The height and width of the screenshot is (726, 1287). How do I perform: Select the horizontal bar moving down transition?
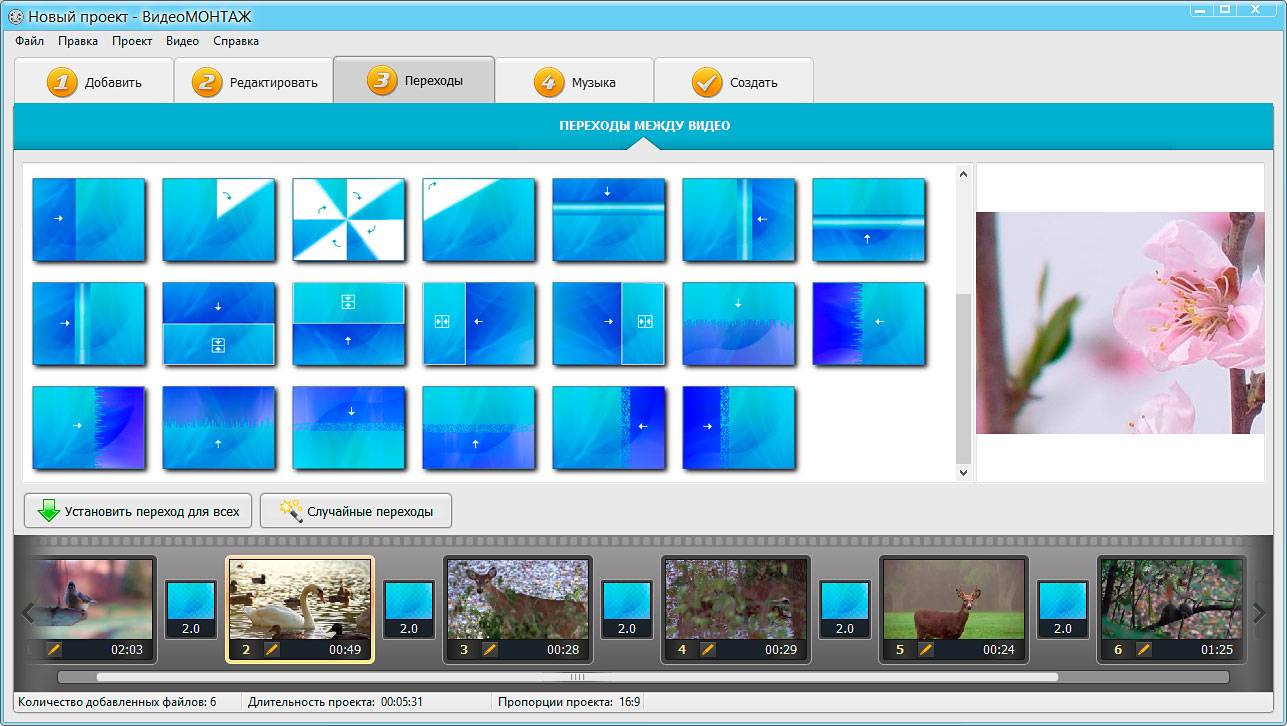(609, 220)
